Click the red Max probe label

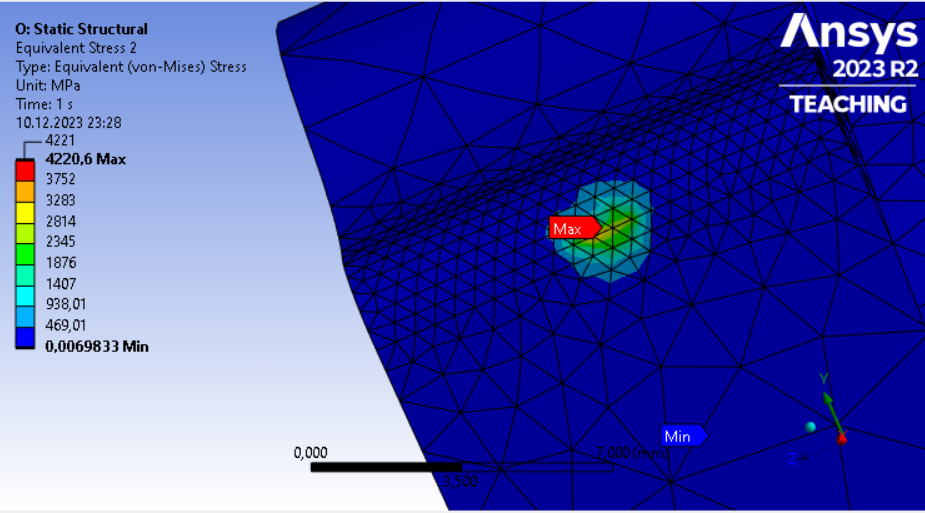(574, 228)
